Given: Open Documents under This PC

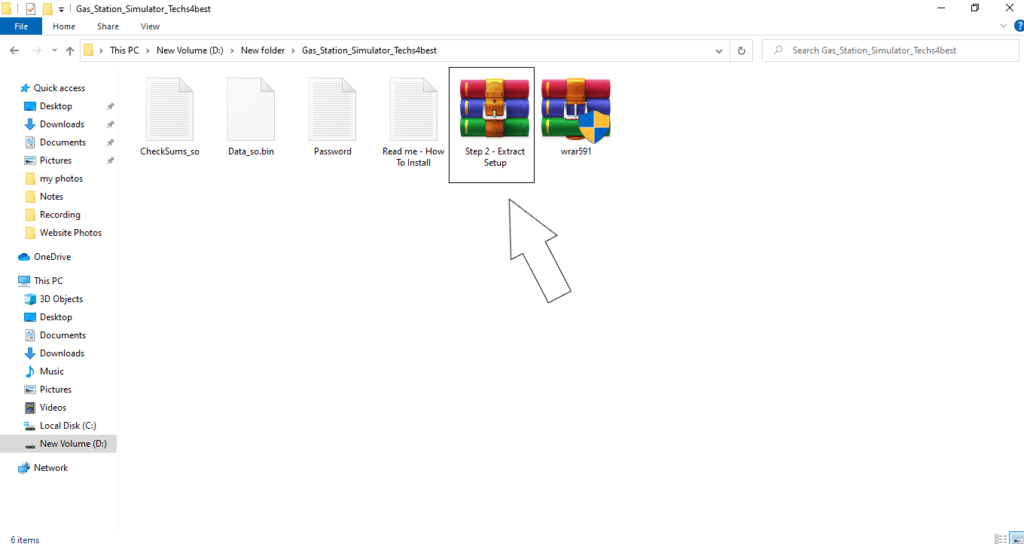Looking at the screenshot, I should tap(62, 335).
